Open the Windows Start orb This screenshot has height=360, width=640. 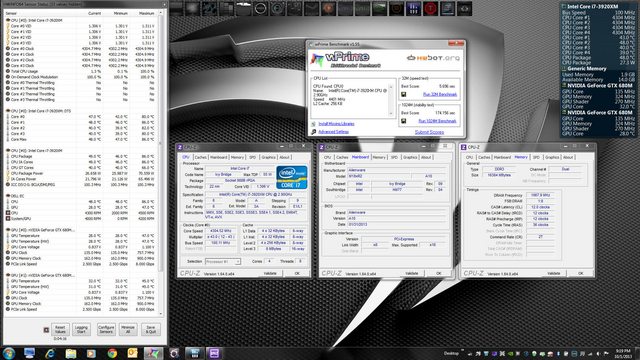point(9,353)
